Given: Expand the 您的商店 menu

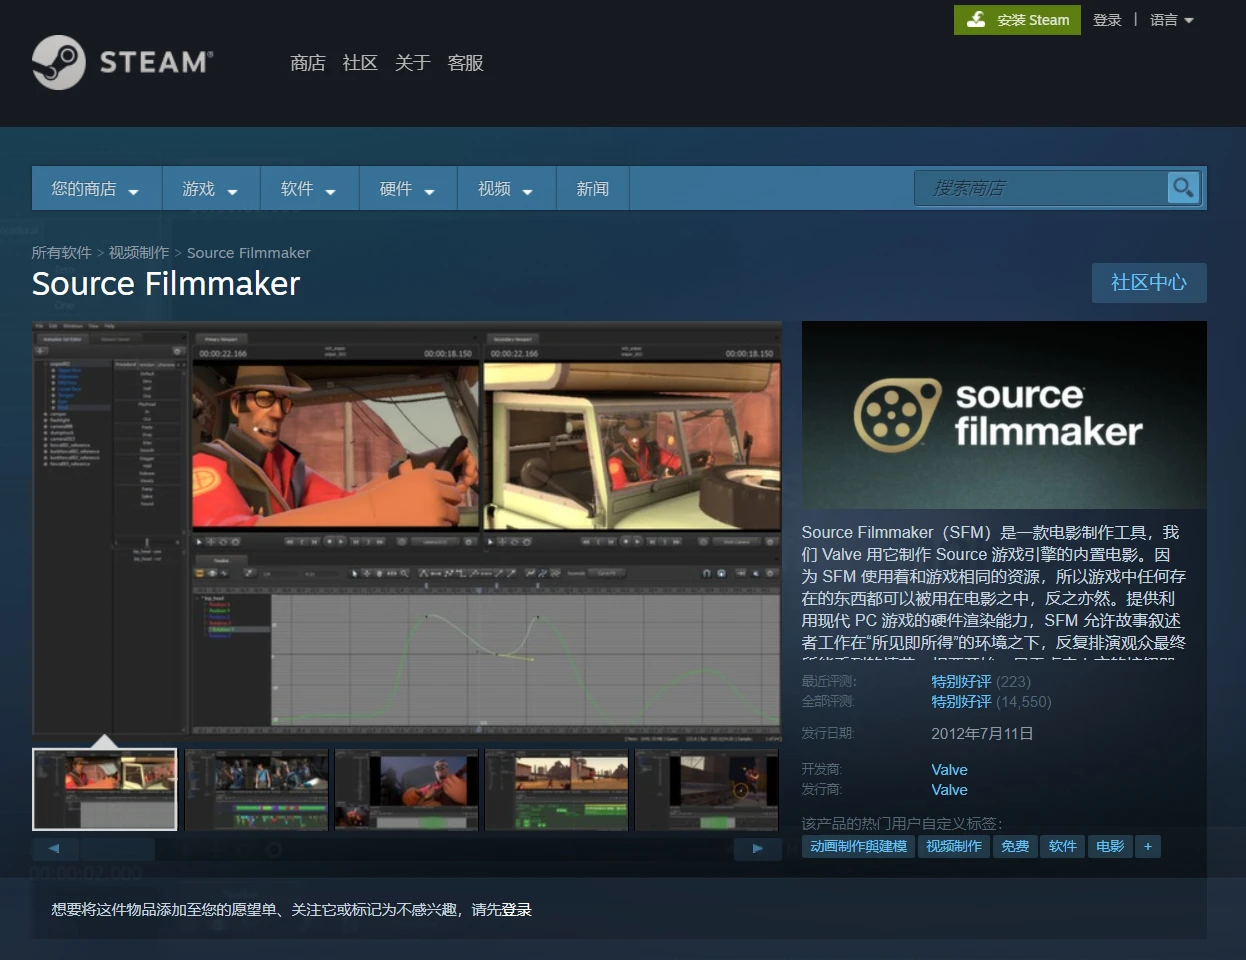Looking at the screenshot, I should tap(96, 189).
